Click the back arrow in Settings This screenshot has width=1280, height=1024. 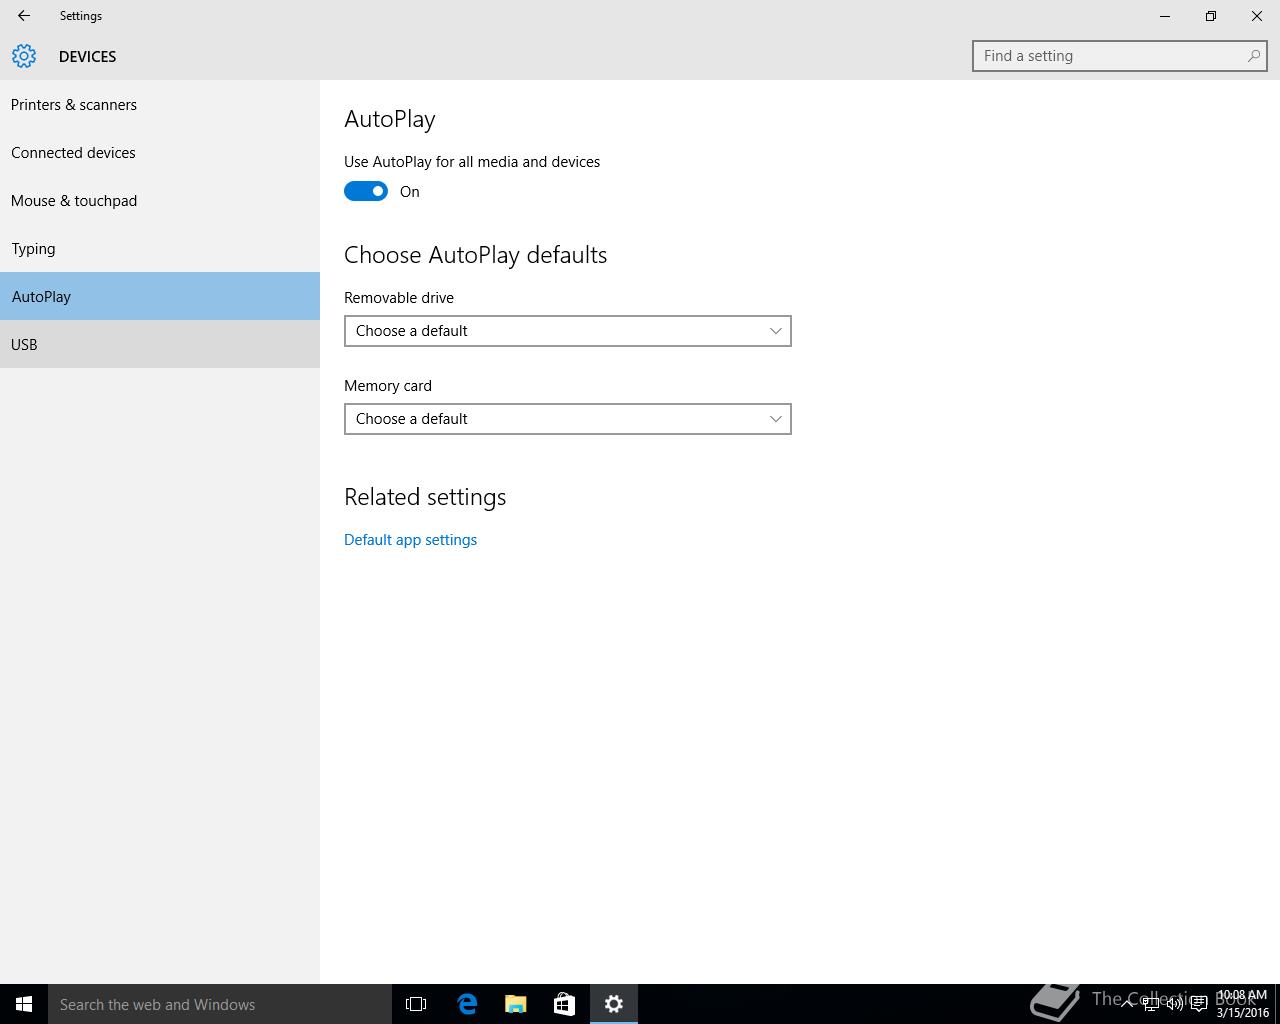[24, 16]
